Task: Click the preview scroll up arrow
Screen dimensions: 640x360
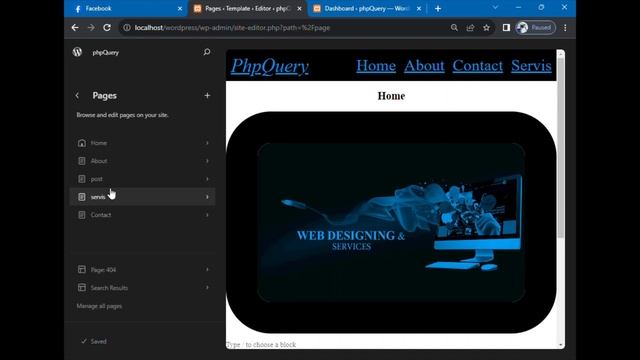Action: click(561, 53)
